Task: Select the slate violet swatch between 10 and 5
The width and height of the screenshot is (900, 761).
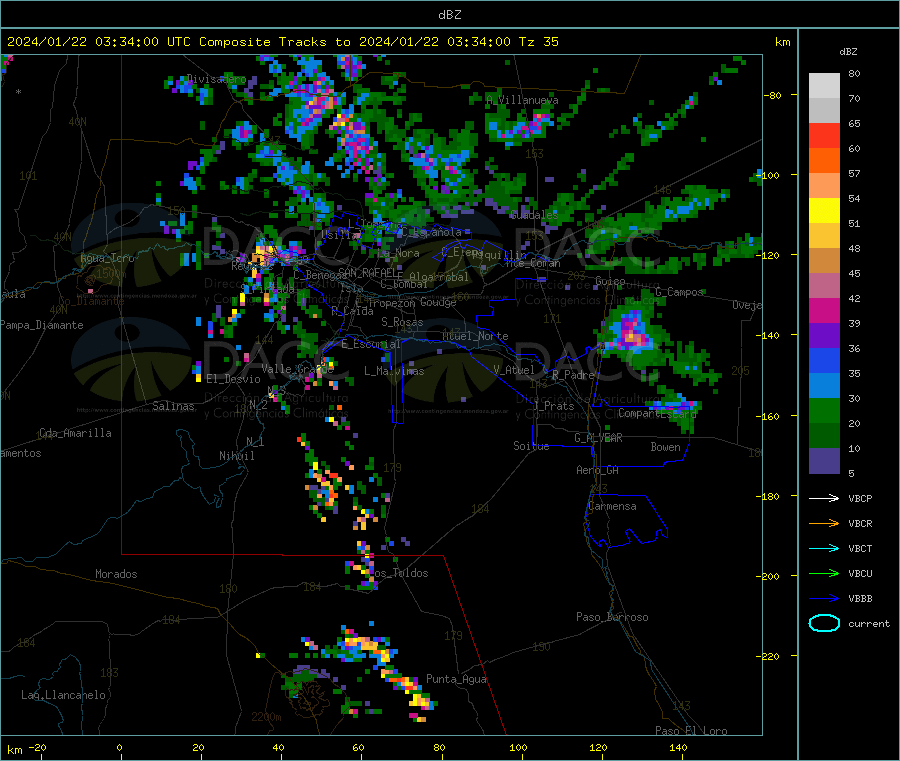Action: click(x=824, y=461)
